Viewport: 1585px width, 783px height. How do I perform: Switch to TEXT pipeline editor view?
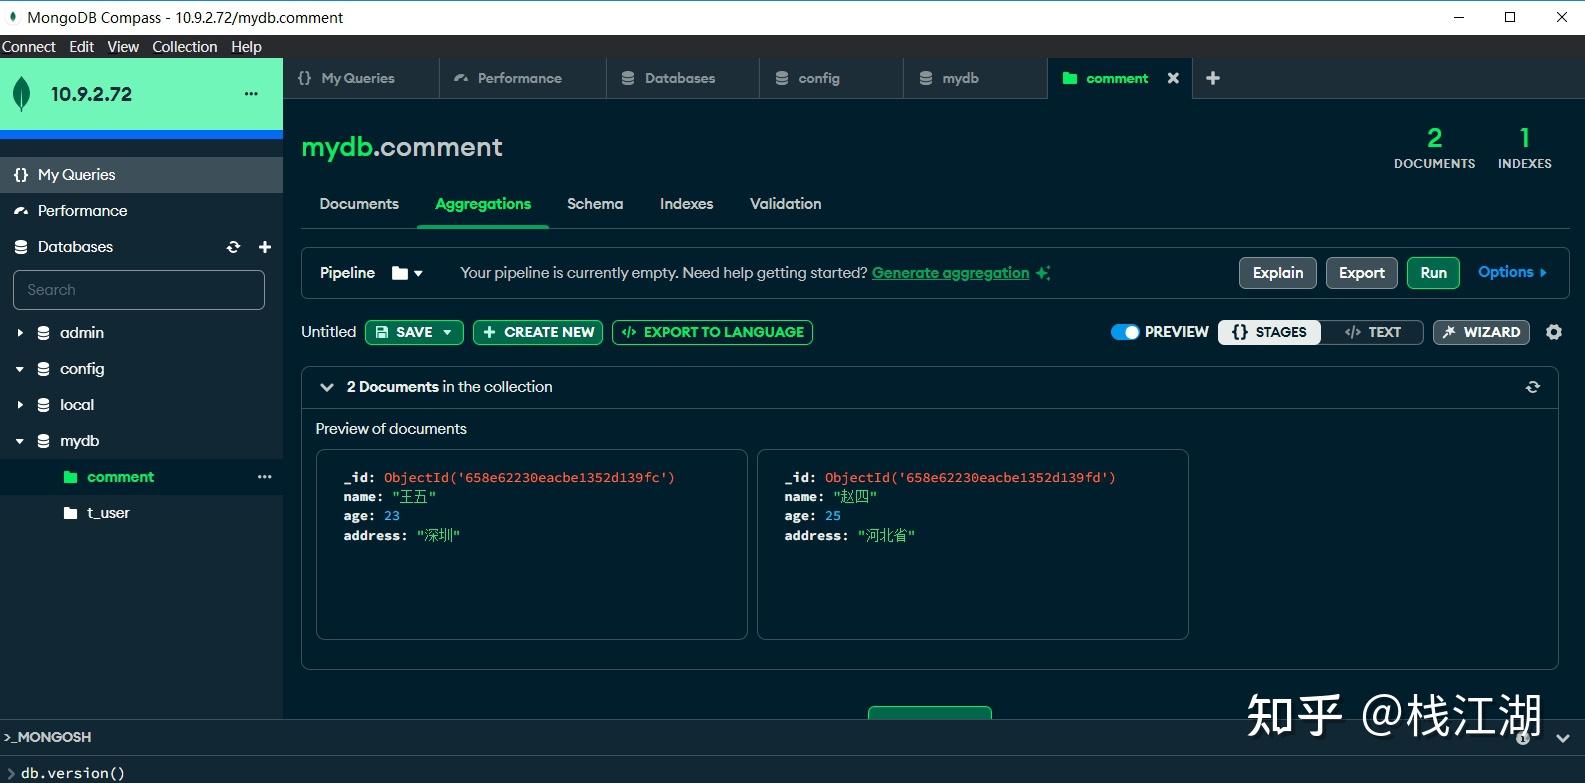coord(1372,332)
